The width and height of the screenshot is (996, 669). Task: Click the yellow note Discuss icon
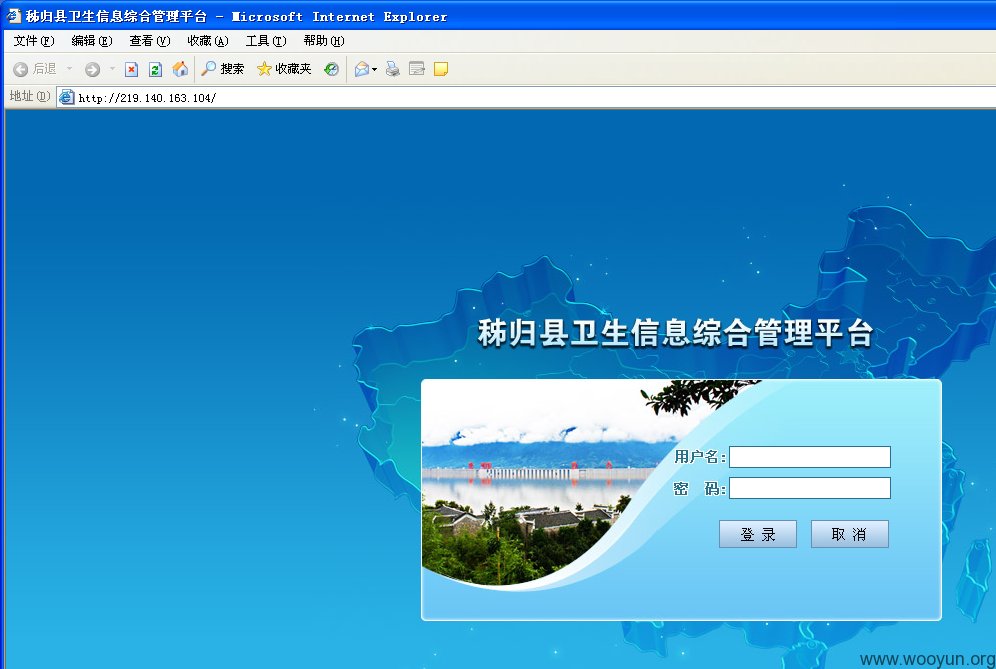(441, 69)
